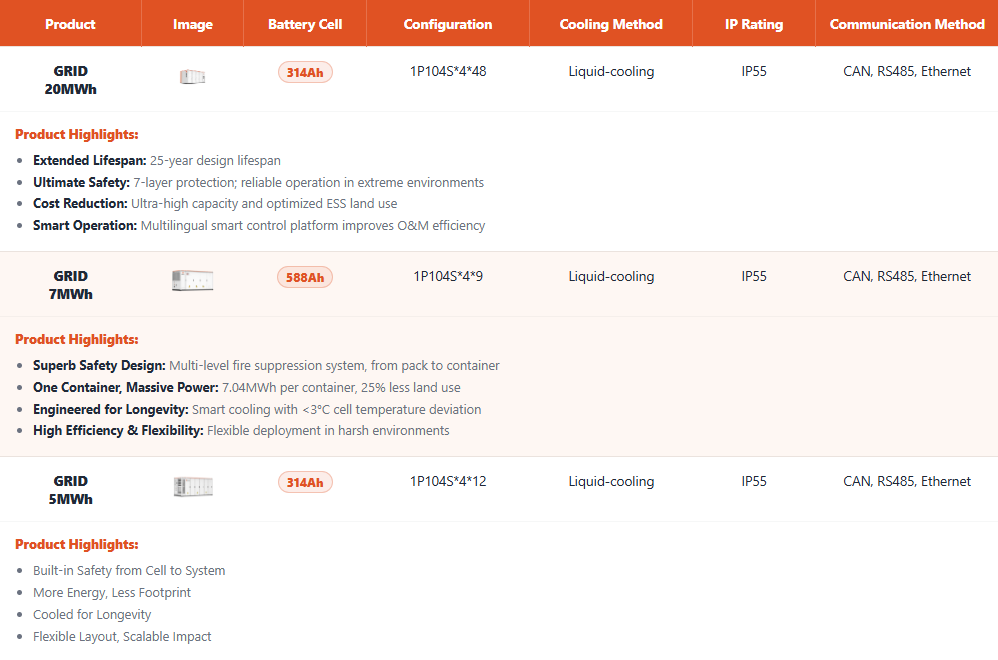The width and height of the screenshot is (998, 660).
Task: Open the GRID 7MWh product name
Action: coord(70,285)
